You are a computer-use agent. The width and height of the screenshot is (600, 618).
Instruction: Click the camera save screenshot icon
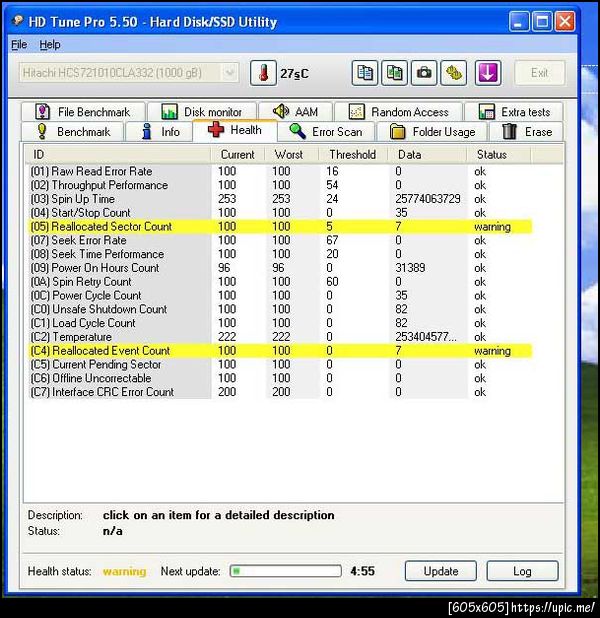click(424, 73)
